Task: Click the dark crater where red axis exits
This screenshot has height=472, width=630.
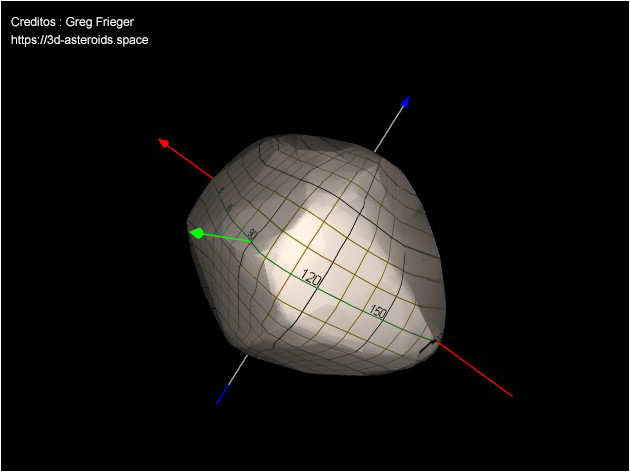Action: click(x=434, y=344)
